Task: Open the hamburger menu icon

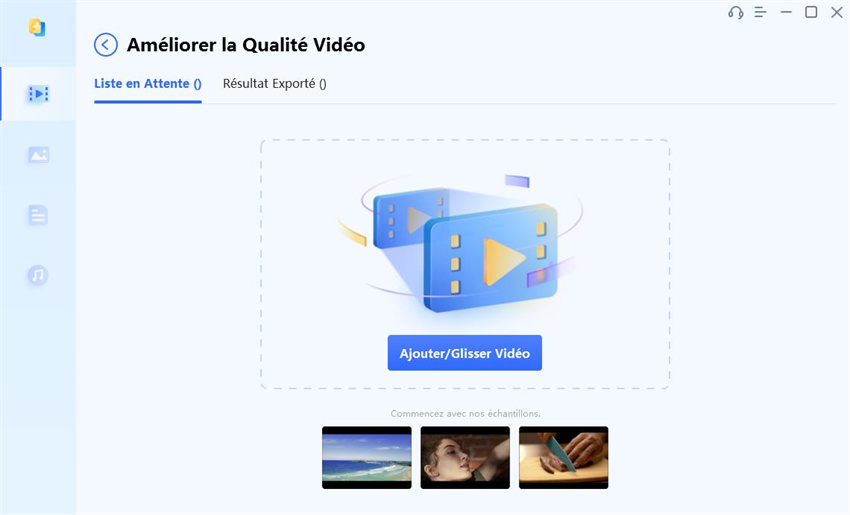Action: point(761,12)
